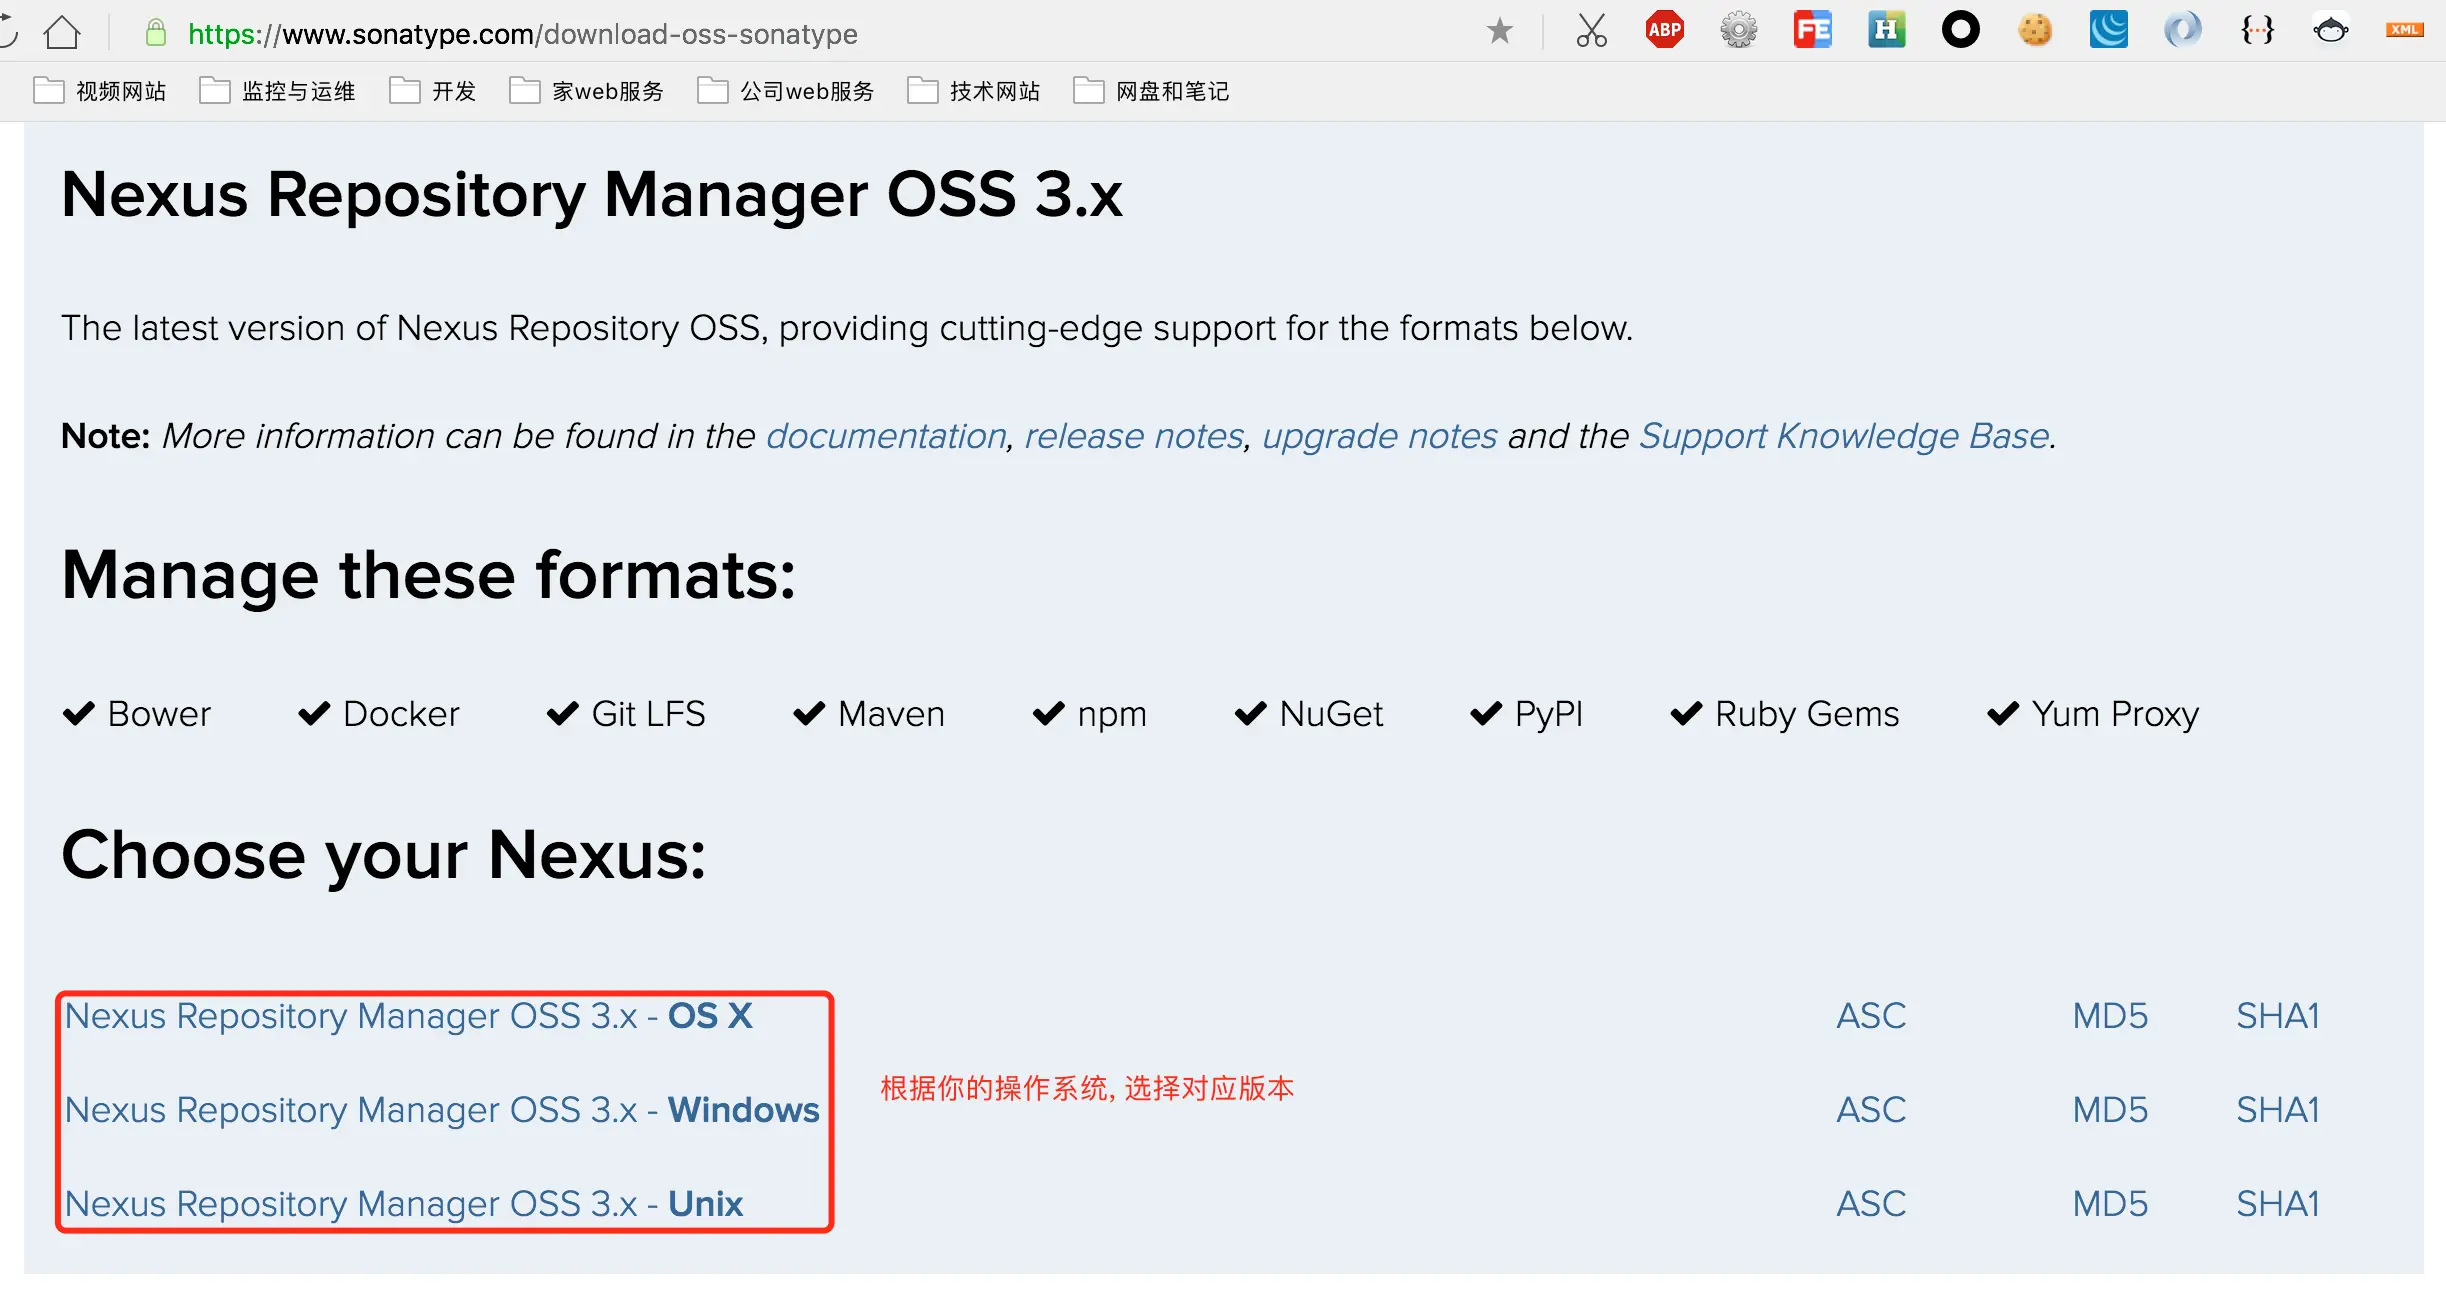
Task: Click the upgrade notes link
Action: click(x=1380, y=437)
